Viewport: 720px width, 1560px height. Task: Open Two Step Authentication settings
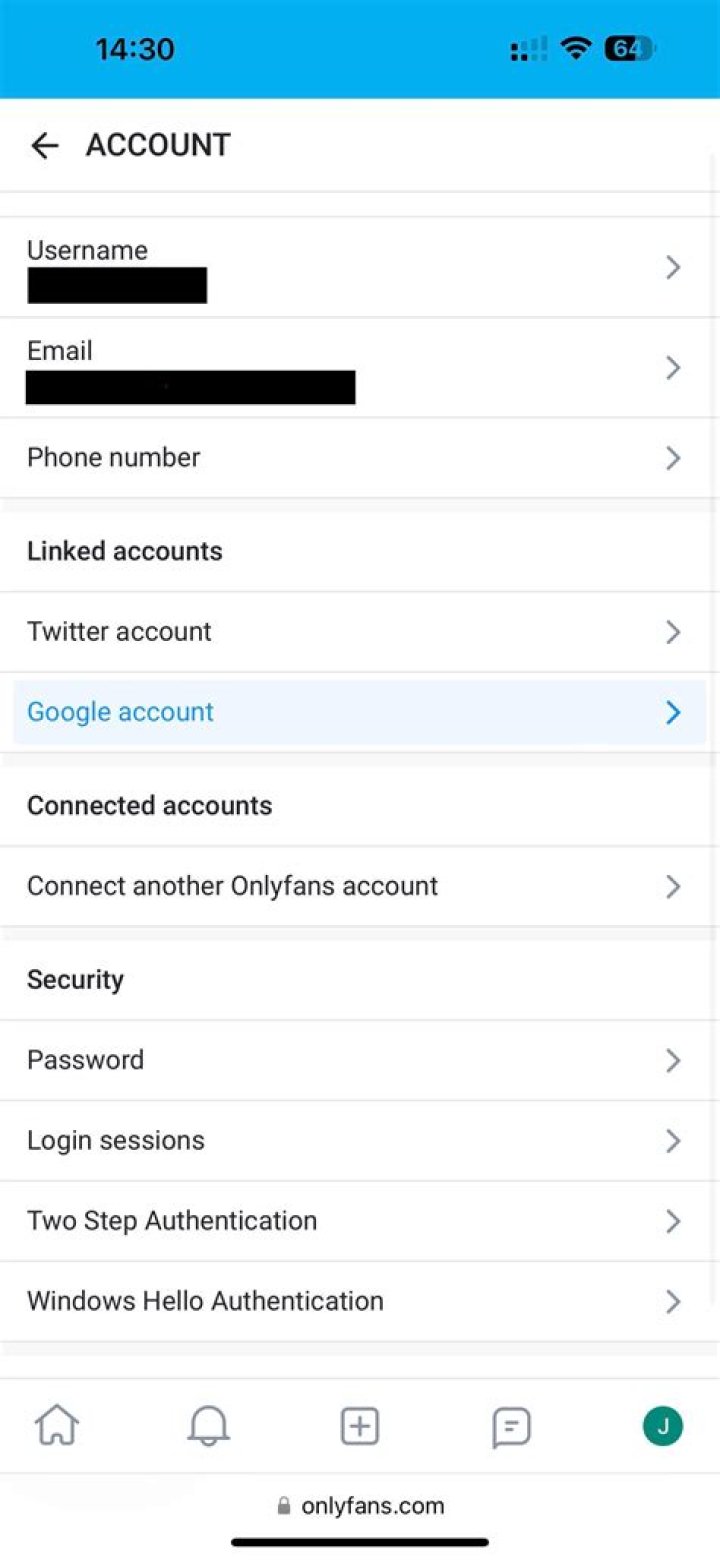360,1220
